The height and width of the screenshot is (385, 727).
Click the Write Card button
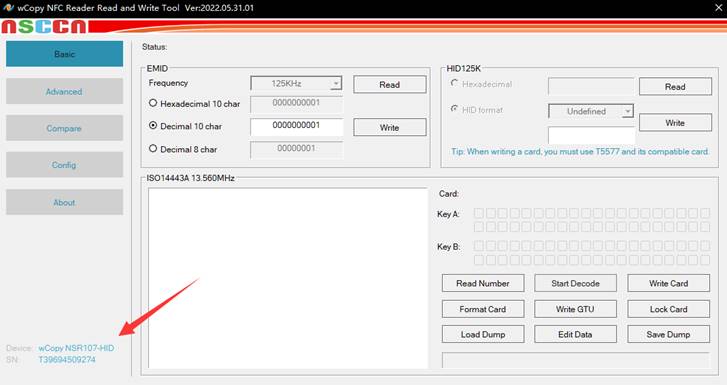(669, 283)
